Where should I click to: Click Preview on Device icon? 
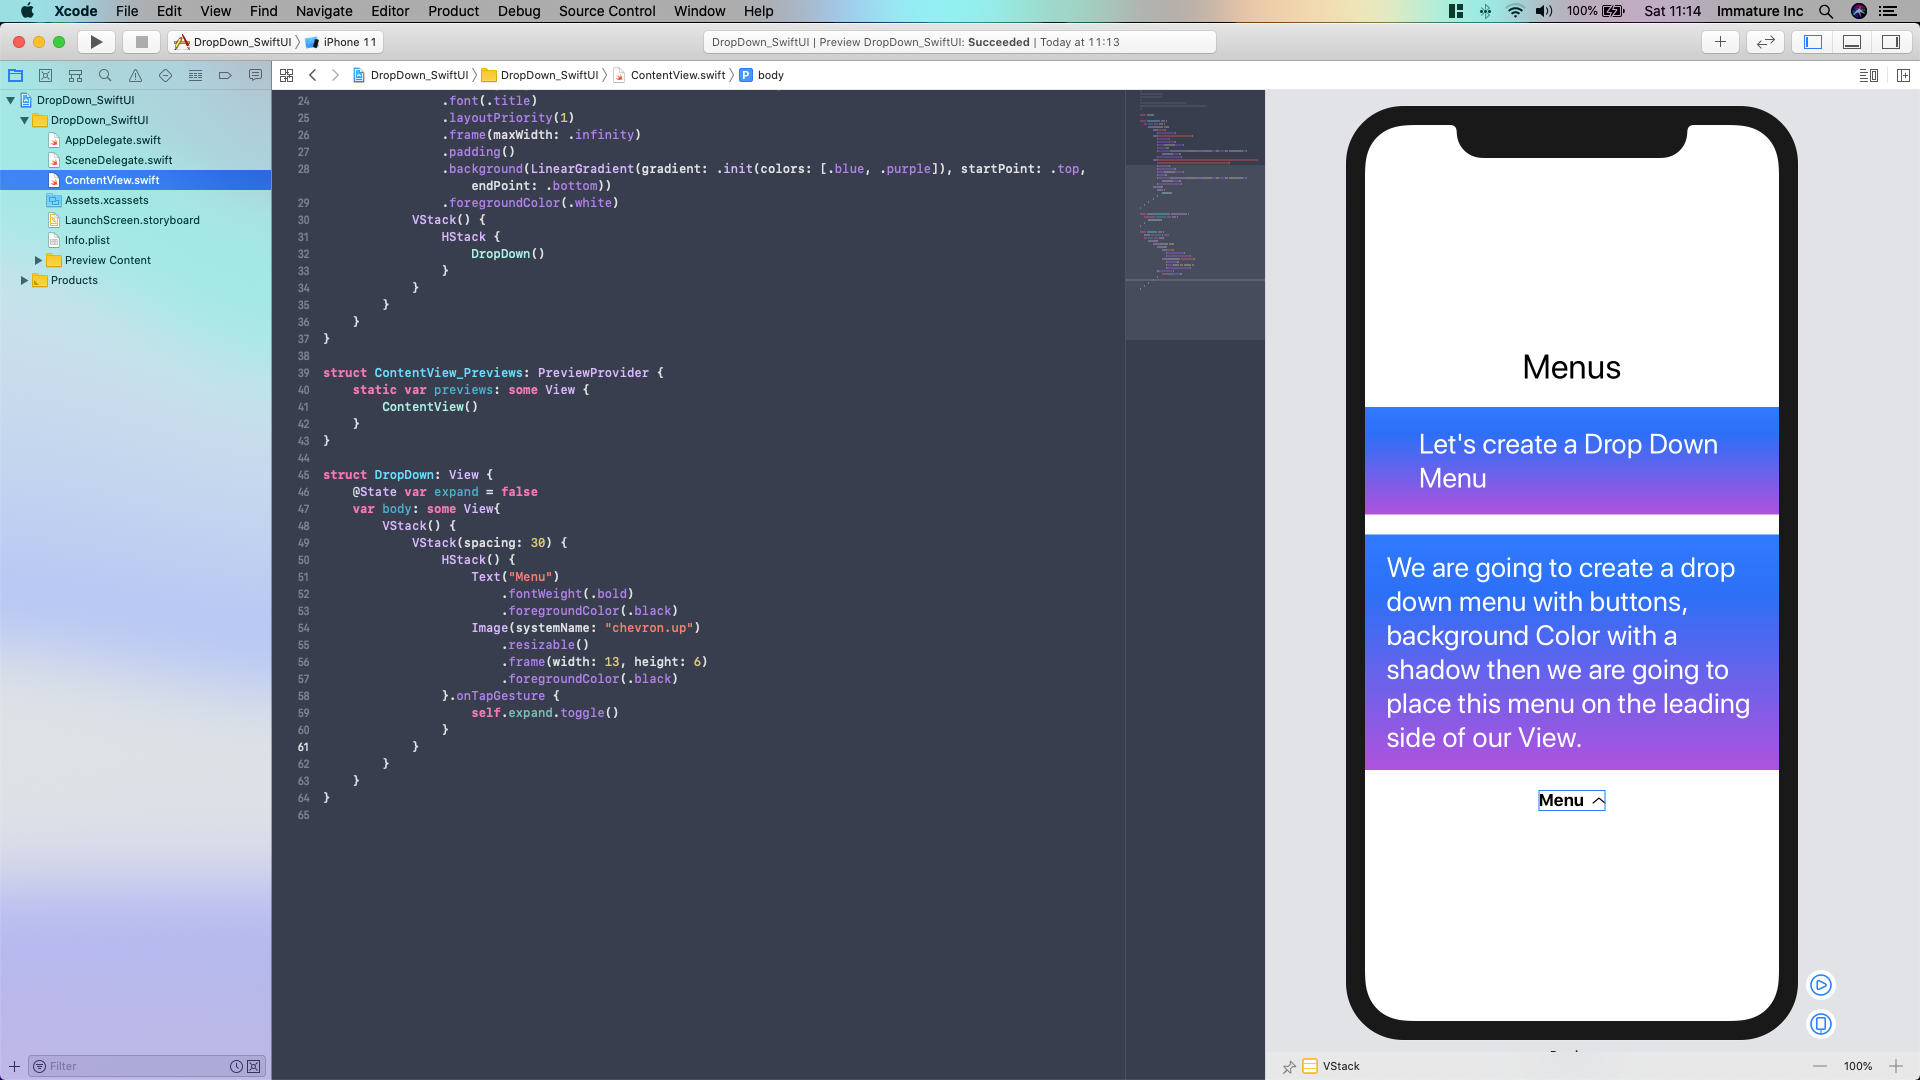tap(1821, 1024)
